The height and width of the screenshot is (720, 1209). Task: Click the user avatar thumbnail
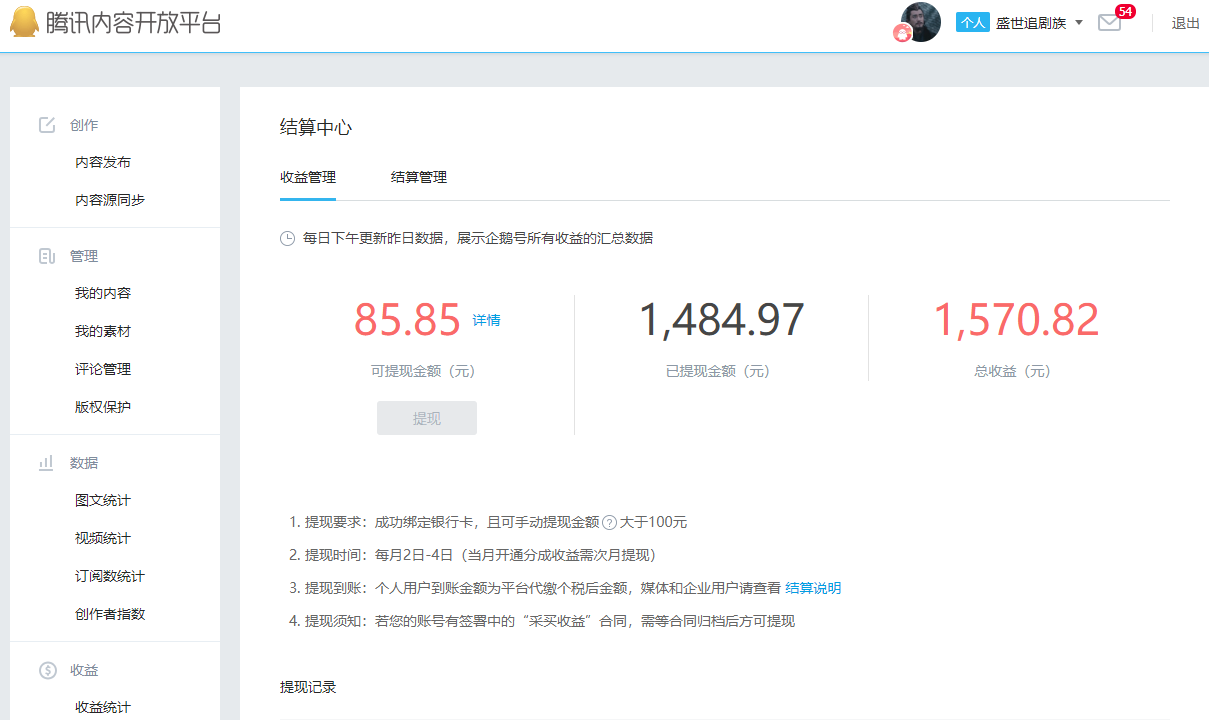pos(920,22)
